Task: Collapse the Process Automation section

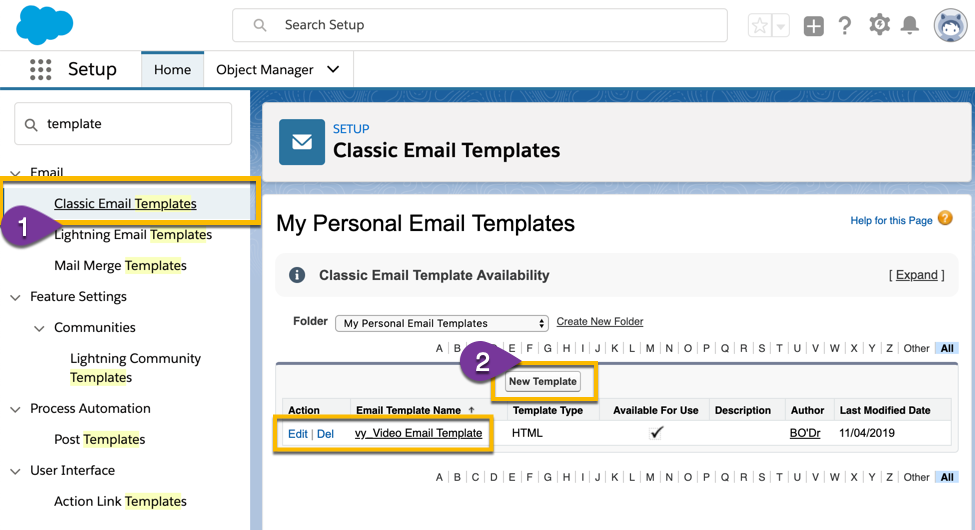Action: pyautogui.click(x=16, y=409)
